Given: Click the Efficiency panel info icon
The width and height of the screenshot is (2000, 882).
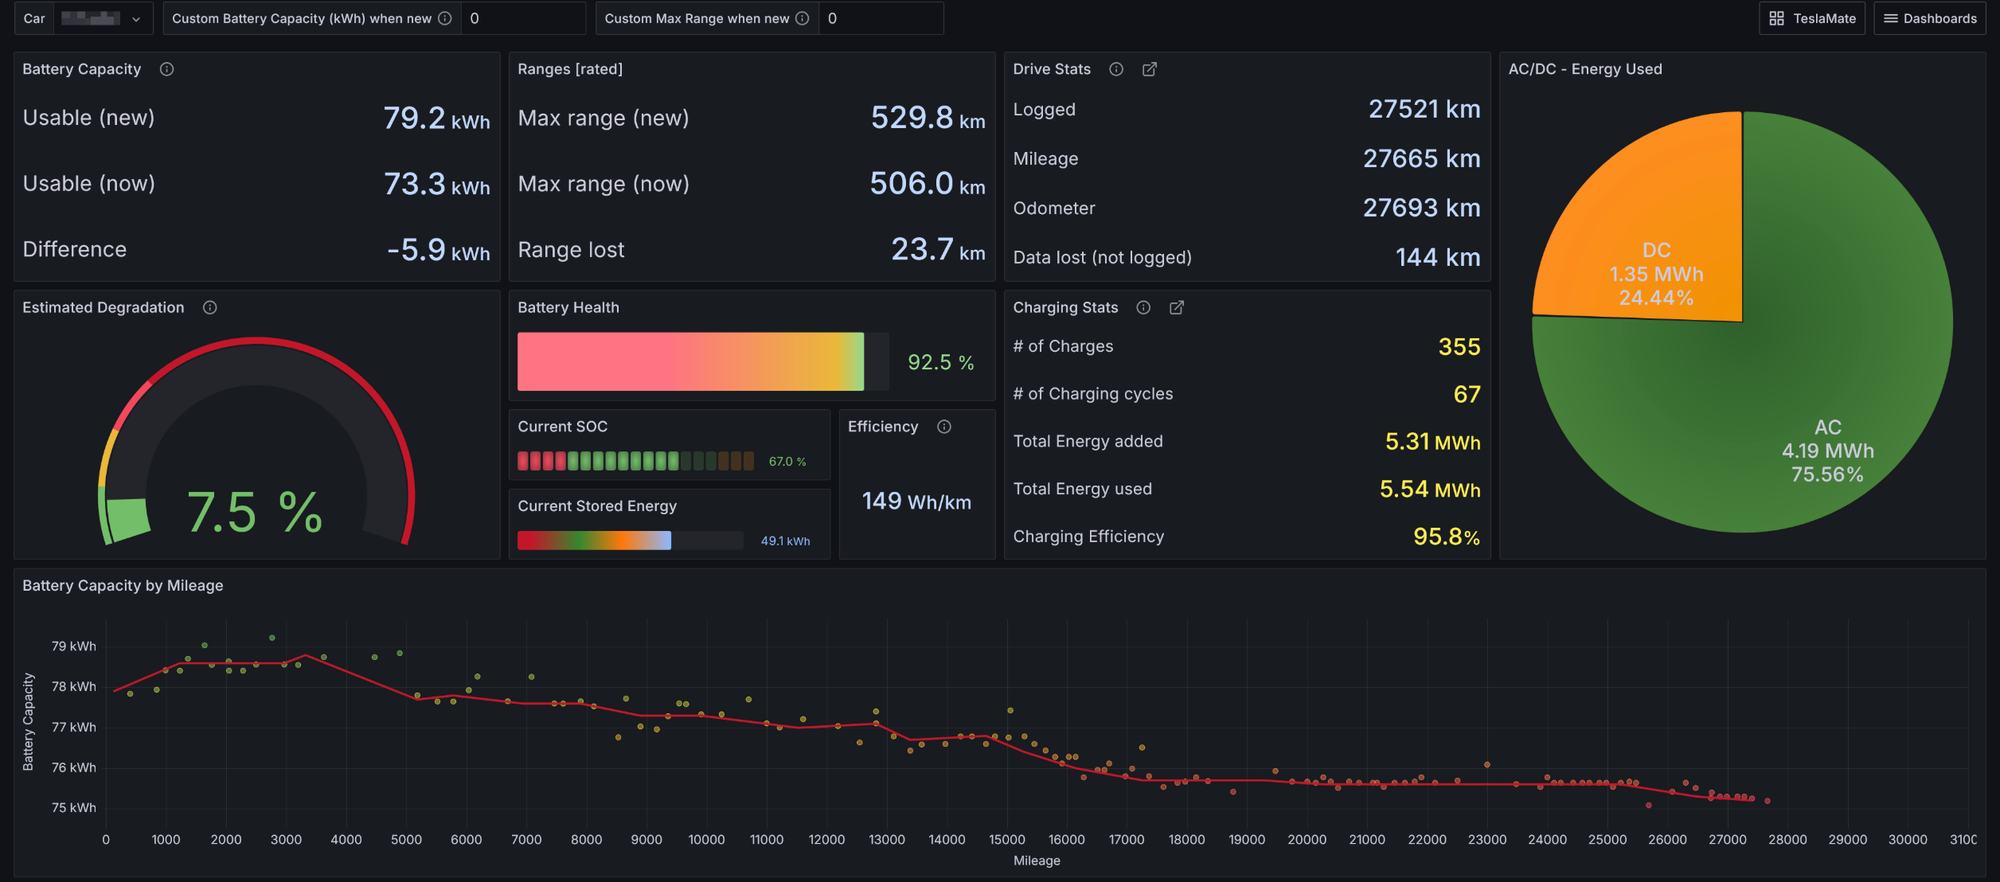Looking at the screenshot, I should click(944, 427).
